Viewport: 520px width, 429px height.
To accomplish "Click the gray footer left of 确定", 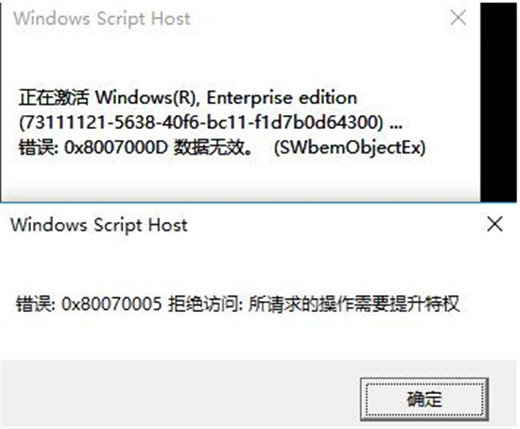I will pyautogui.click(x=180, y=393).
